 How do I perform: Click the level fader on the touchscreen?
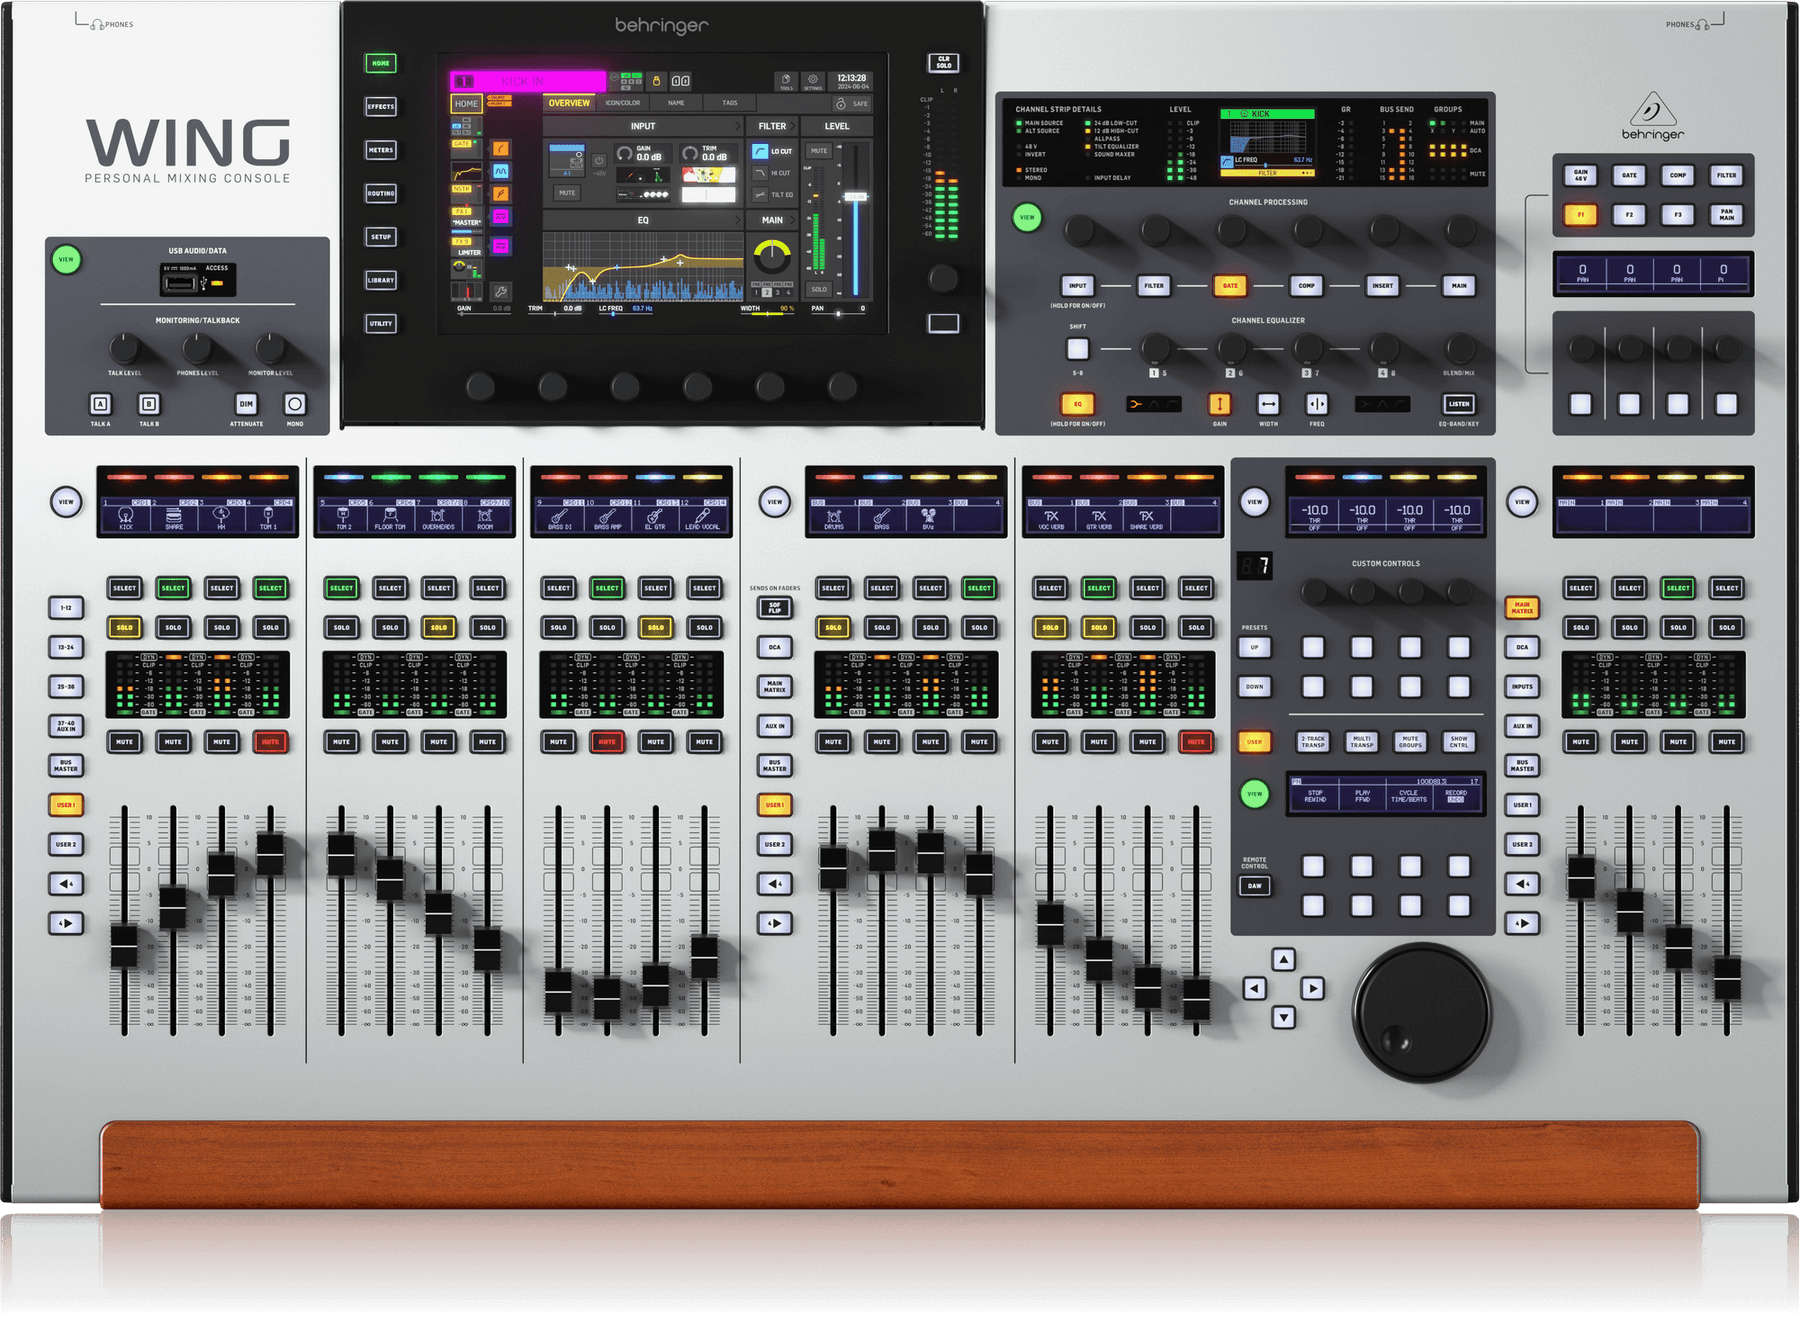[x=855, y=197]
